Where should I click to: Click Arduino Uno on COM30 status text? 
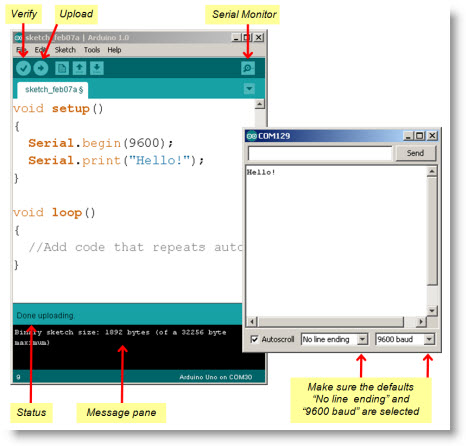click(216, 377)
